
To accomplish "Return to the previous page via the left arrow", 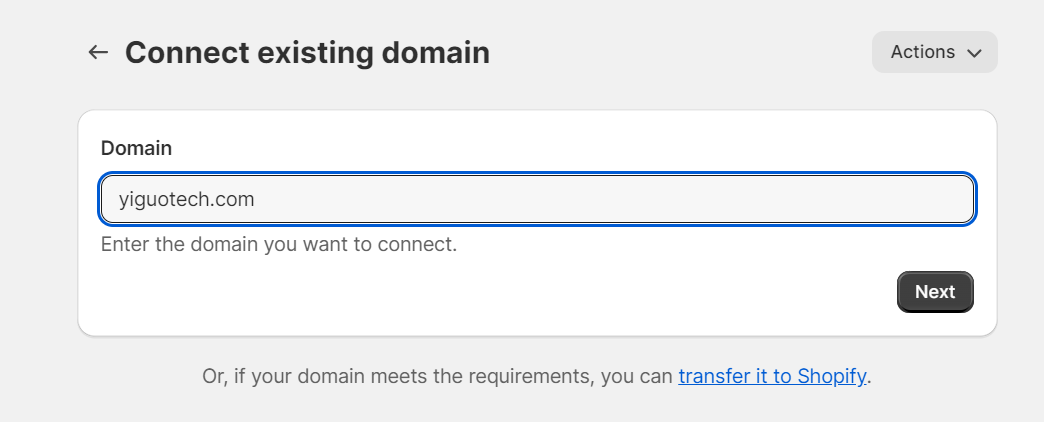I will coord(97,52).
